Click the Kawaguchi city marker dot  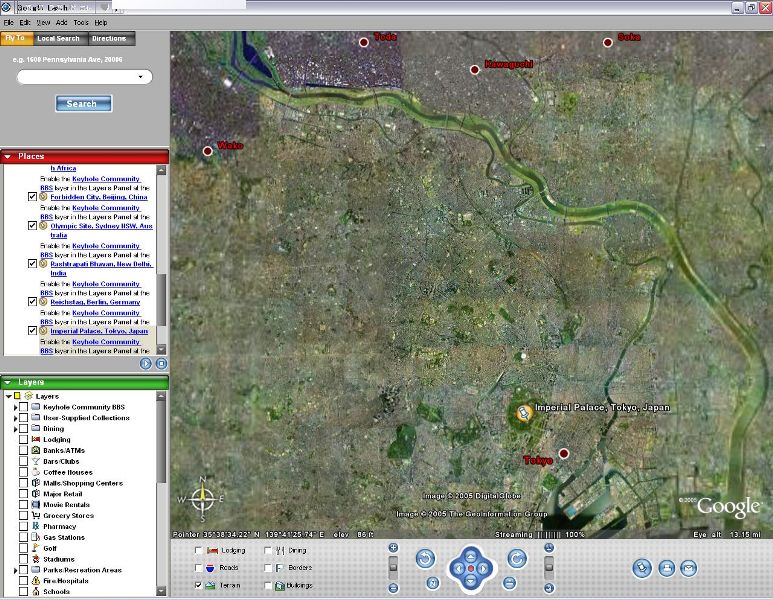point(474,70)
